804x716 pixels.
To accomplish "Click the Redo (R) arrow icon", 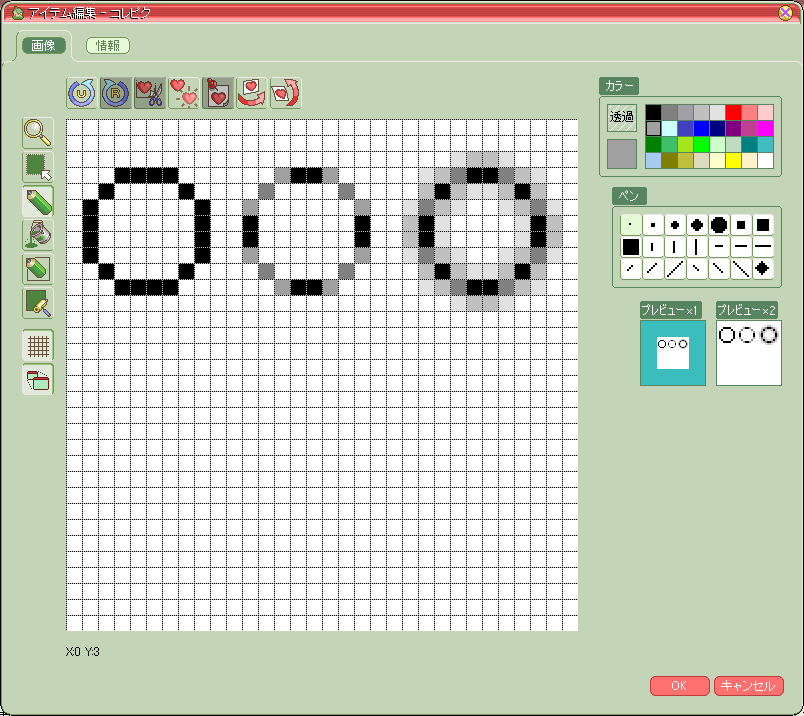I will tap(116, 93).
